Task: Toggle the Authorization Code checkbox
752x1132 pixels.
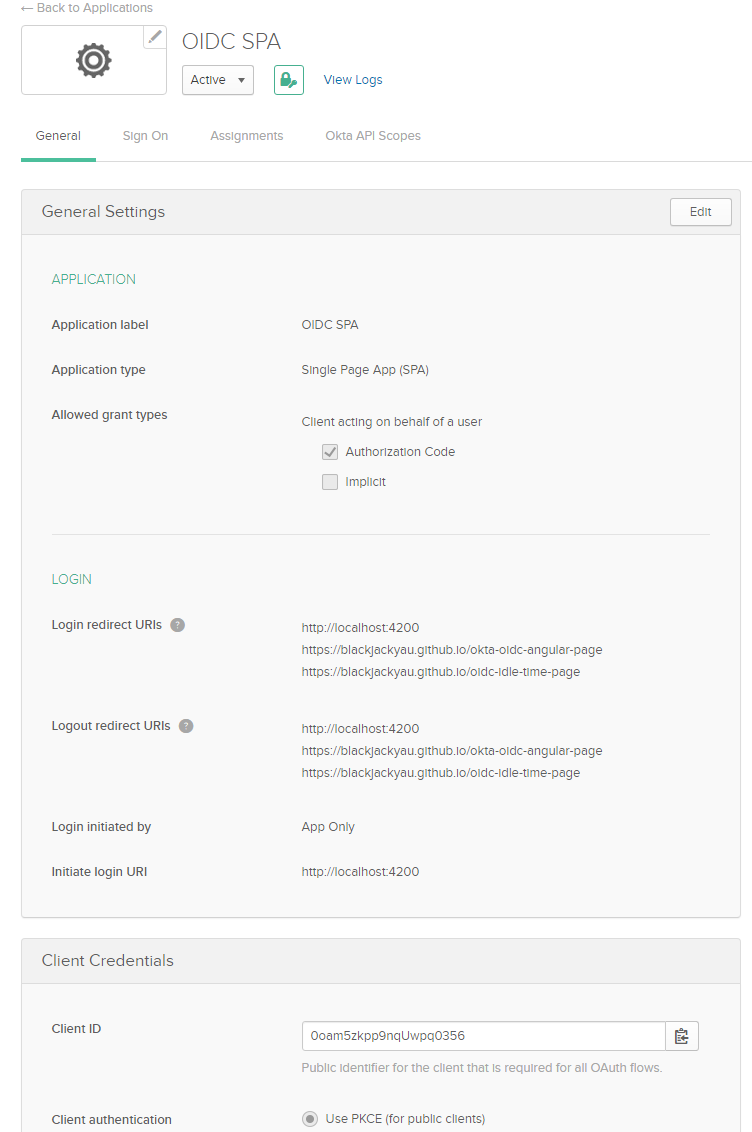Action: (330, 452)
